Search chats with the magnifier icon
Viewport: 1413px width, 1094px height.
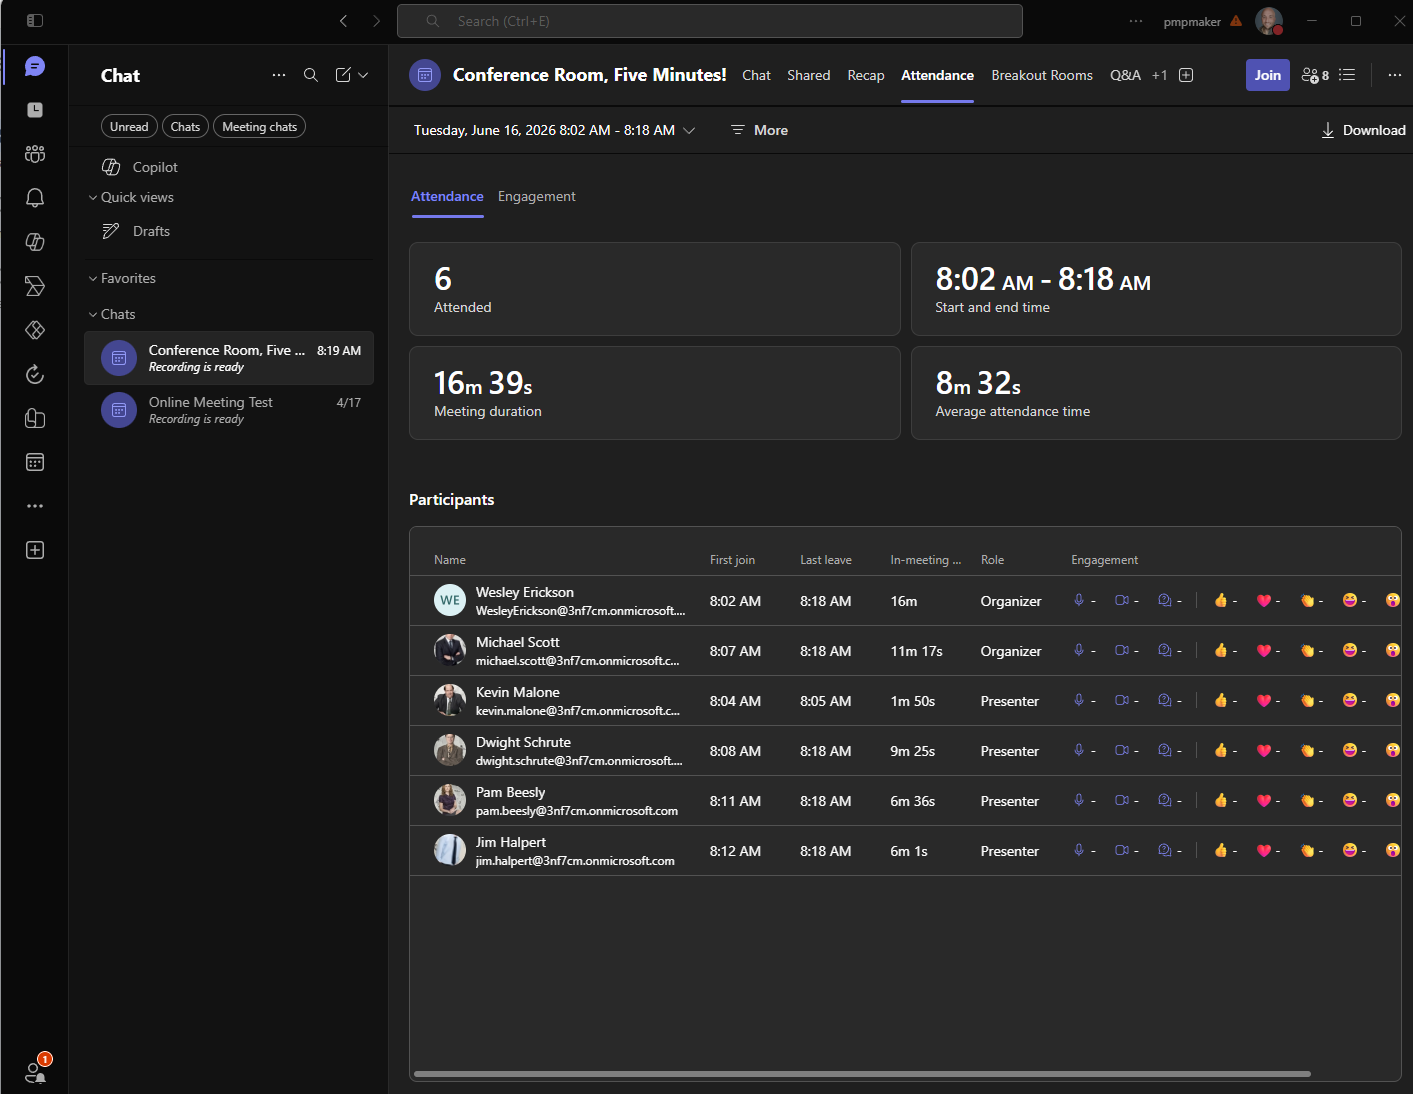pyautogui.click(x=311, y=75)
